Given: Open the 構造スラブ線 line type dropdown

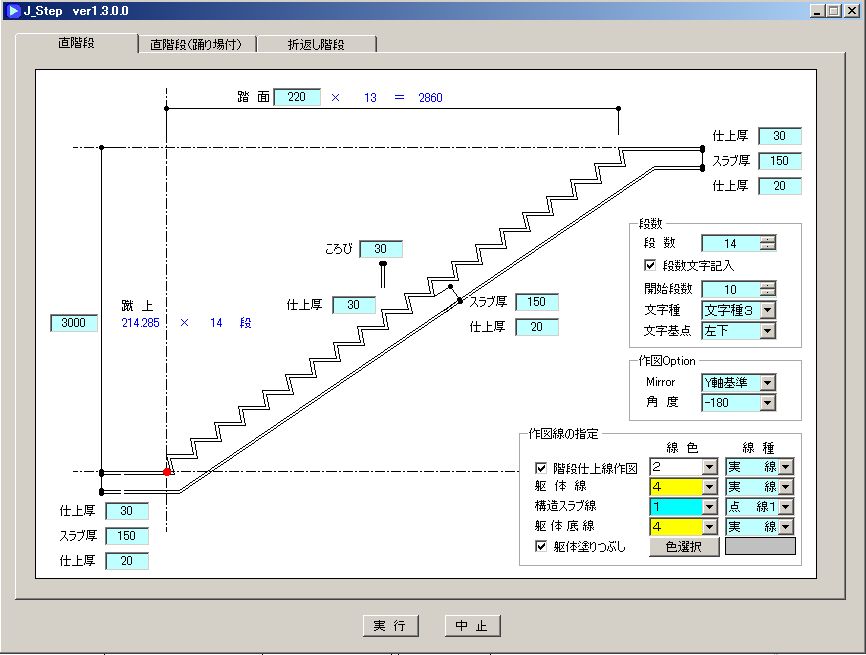Looking at the screenshot, I should pyautogui.click(x=786, y=507).
